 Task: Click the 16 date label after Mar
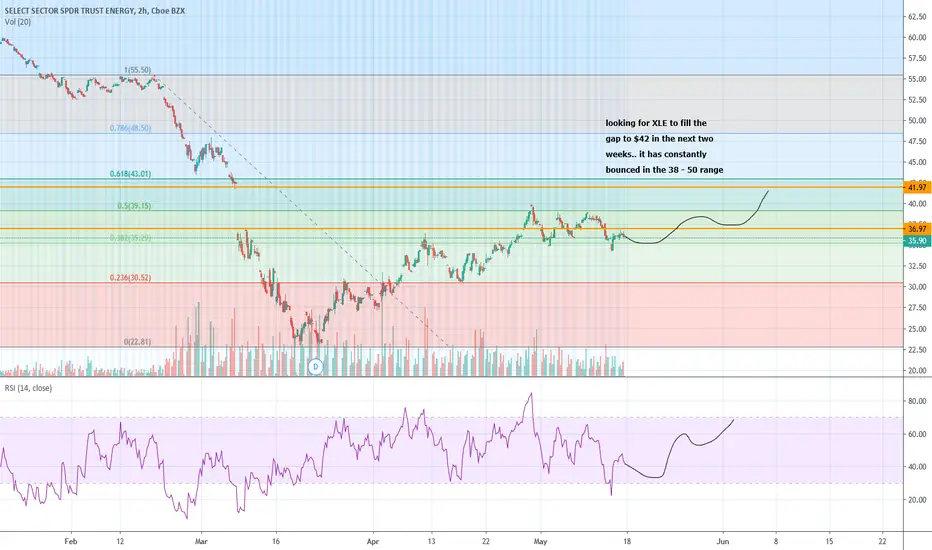[276, 542]
